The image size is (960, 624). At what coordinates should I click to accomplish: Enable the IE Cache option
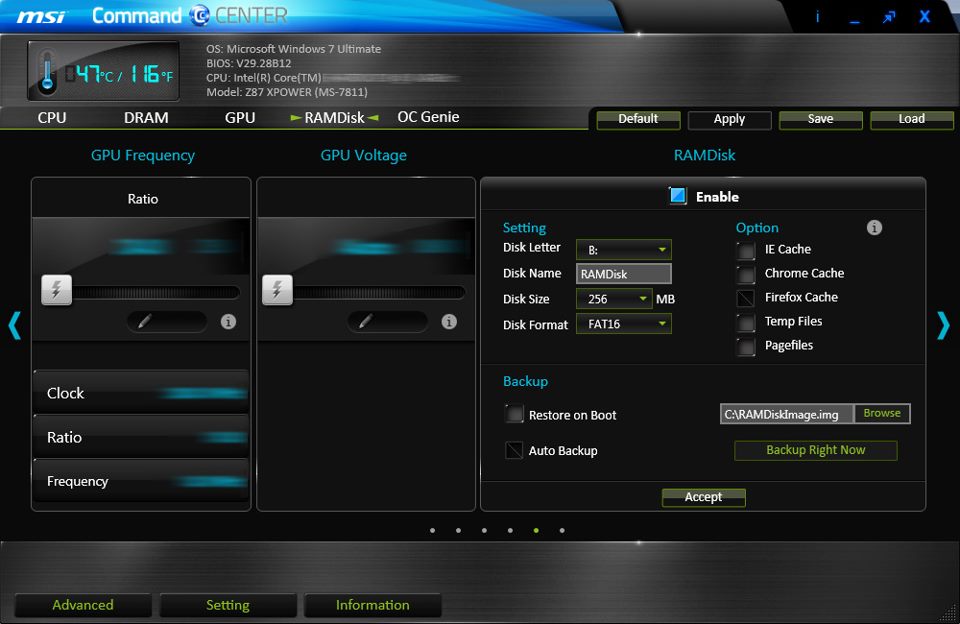point(746,250)
